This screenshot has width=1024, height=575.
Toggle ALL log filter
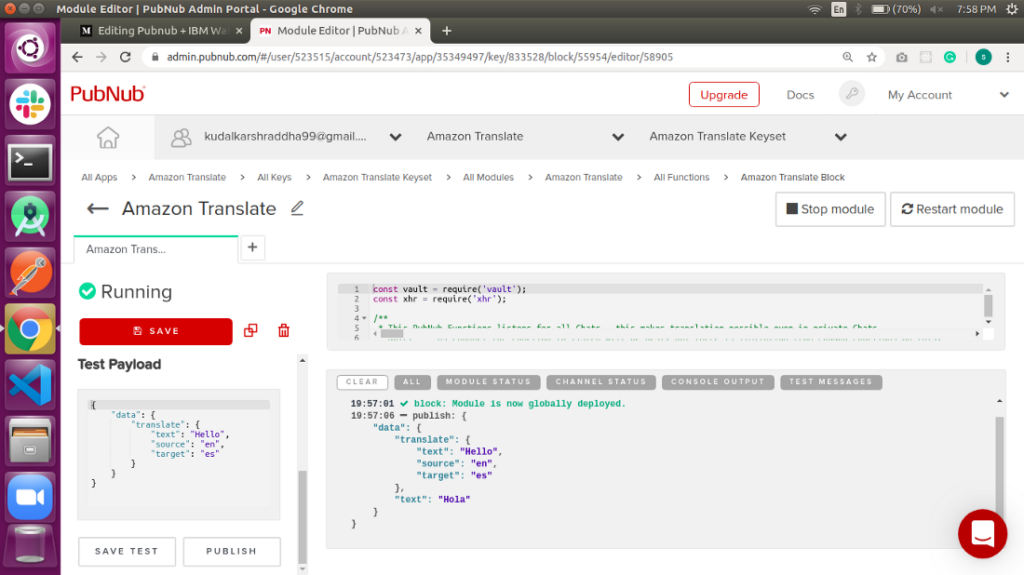412,382
